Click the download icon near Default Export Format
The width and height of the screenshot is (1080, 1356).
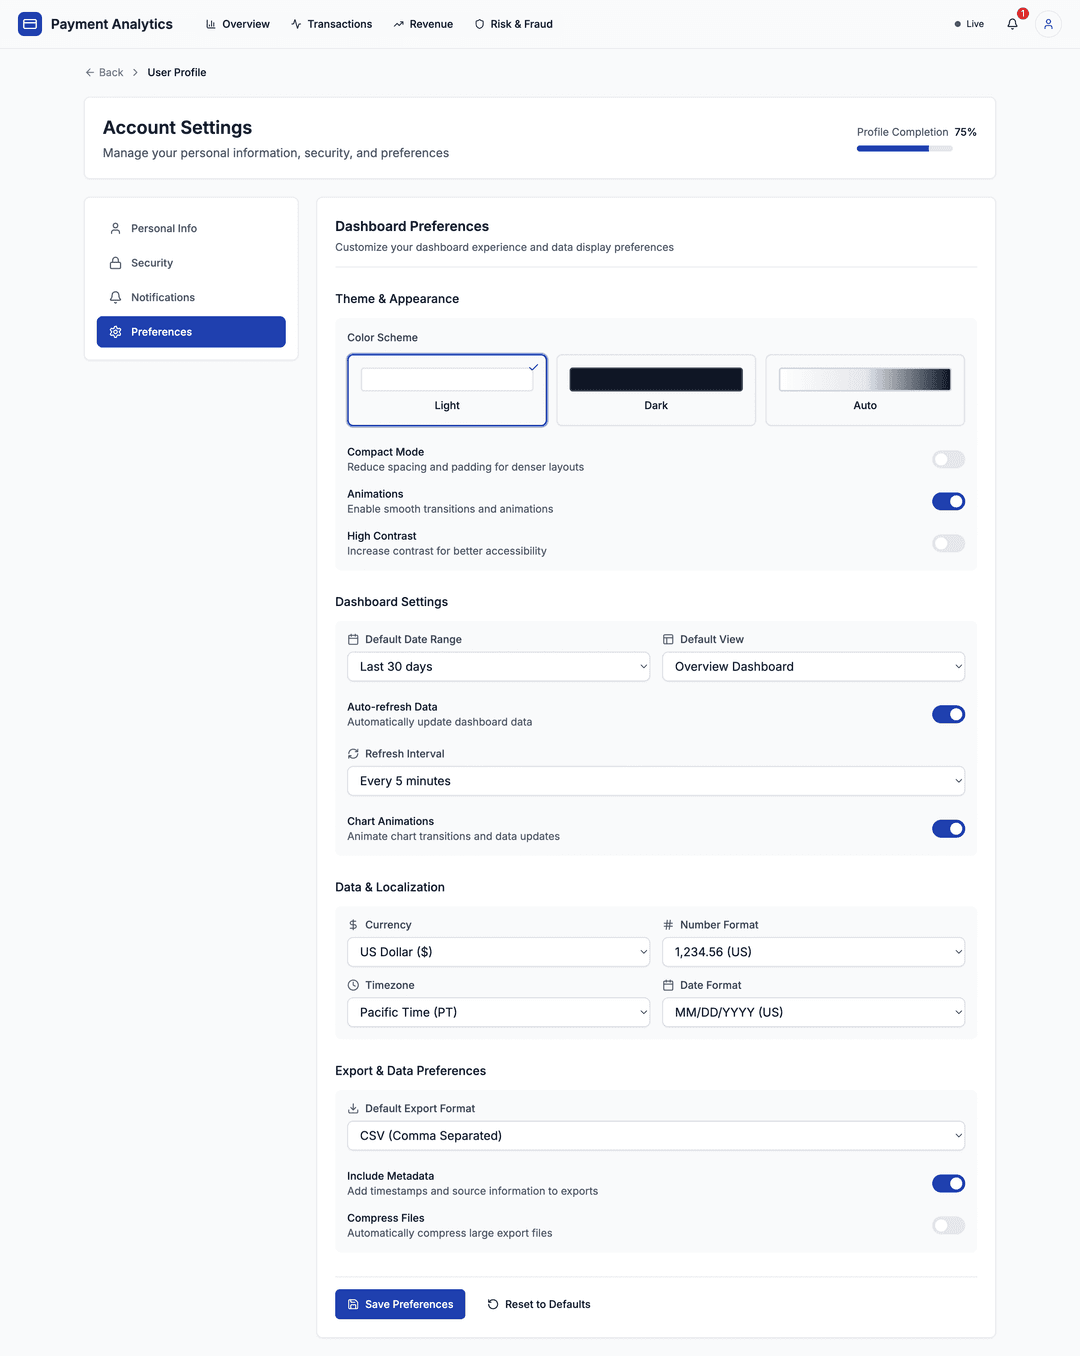pyautogui.click(x=352, y=1108)
